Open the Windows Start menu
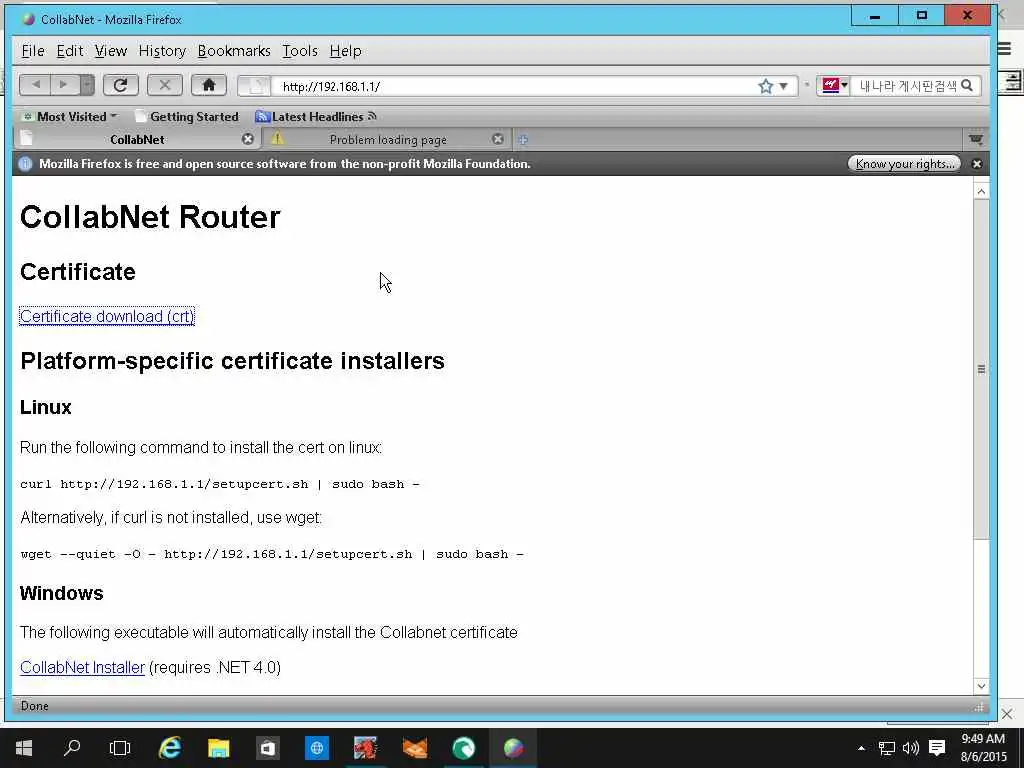1024x768 pixels. (24, 748)
